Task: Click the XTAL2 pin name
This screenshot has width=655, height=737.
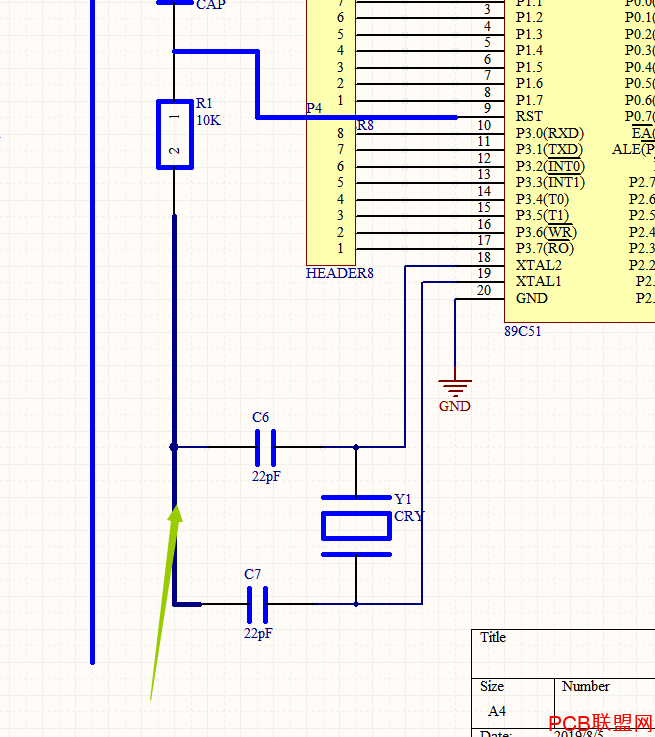Action: coord(538,265)
